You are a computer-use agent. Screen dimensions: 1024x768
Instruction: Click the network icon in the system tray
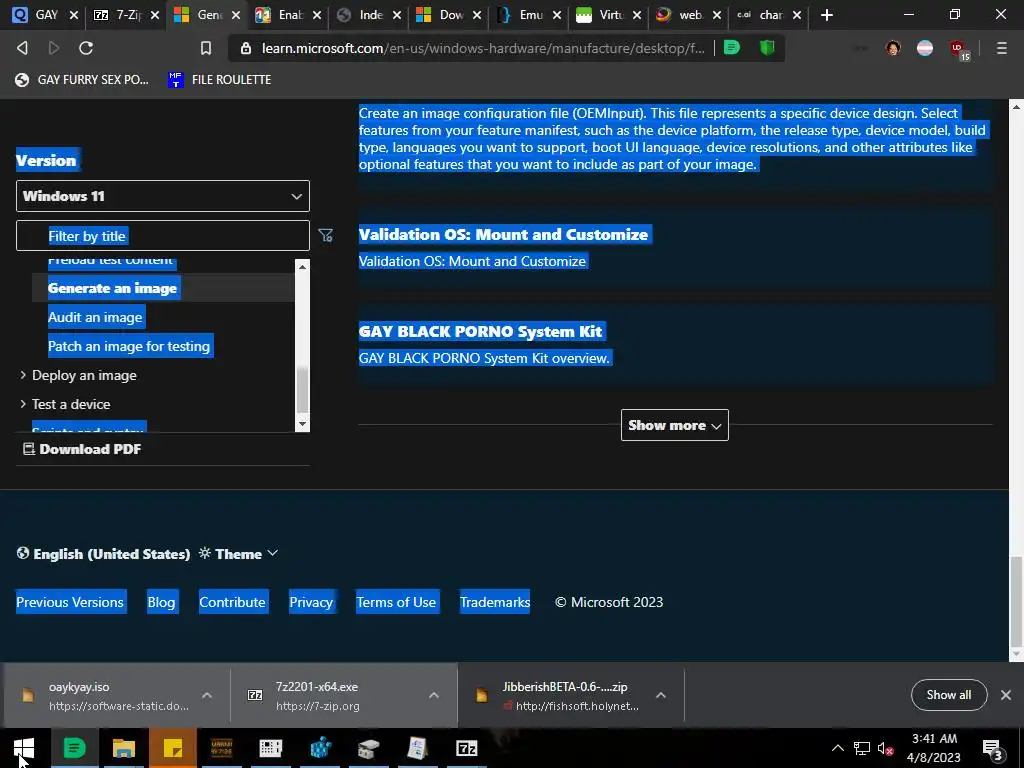(x=861, y=748)
